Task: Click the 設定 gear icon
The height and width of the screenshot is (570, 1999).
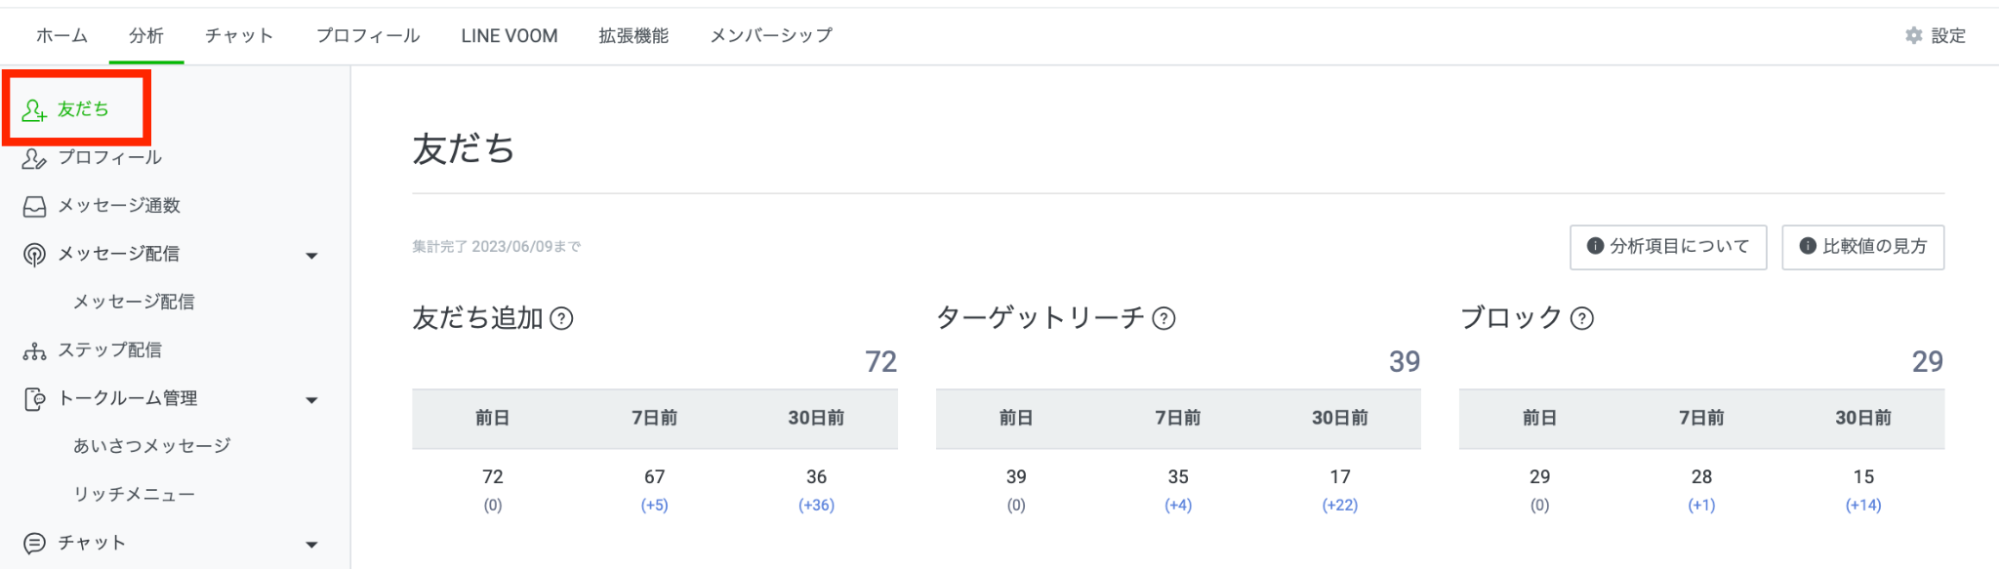Action: 1914,36
